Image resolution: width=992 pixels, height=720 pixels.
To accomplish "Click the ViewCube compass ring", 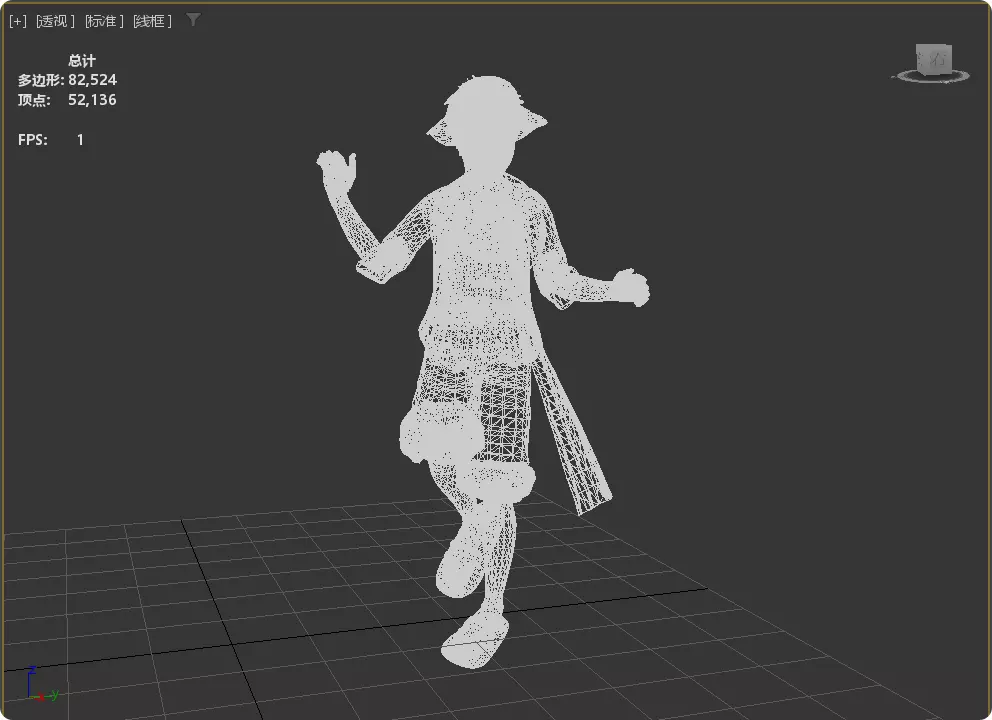I will click(x=931, y=77).
